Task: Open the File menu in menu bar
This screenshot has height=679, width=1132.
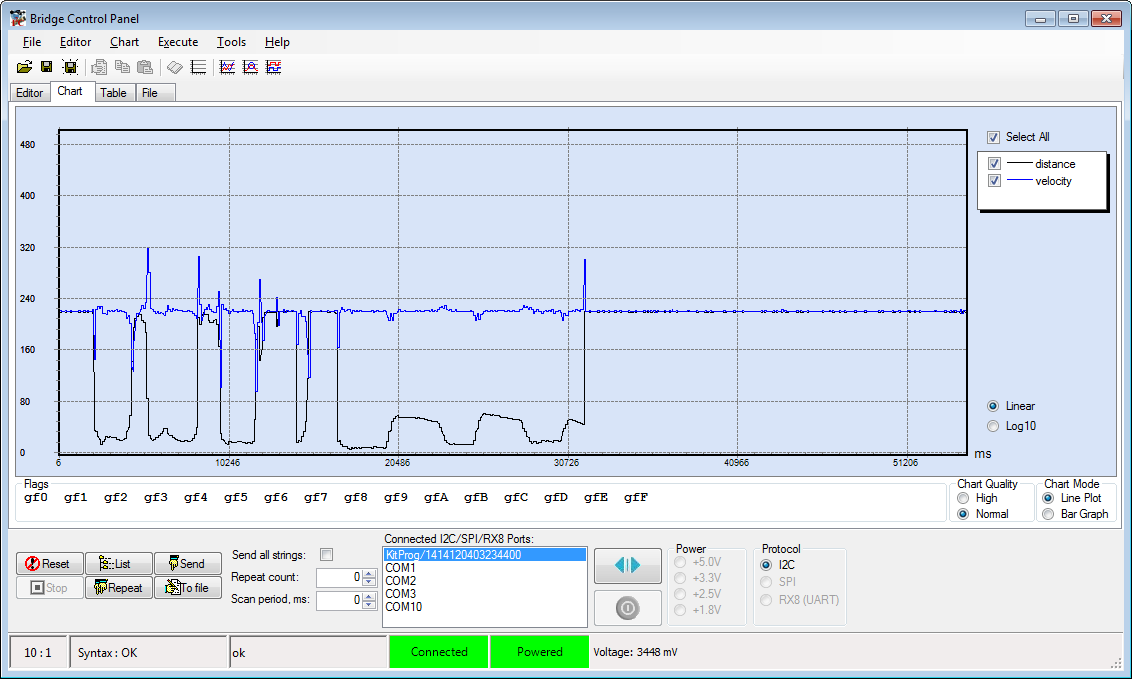Action: coord(32,42)
